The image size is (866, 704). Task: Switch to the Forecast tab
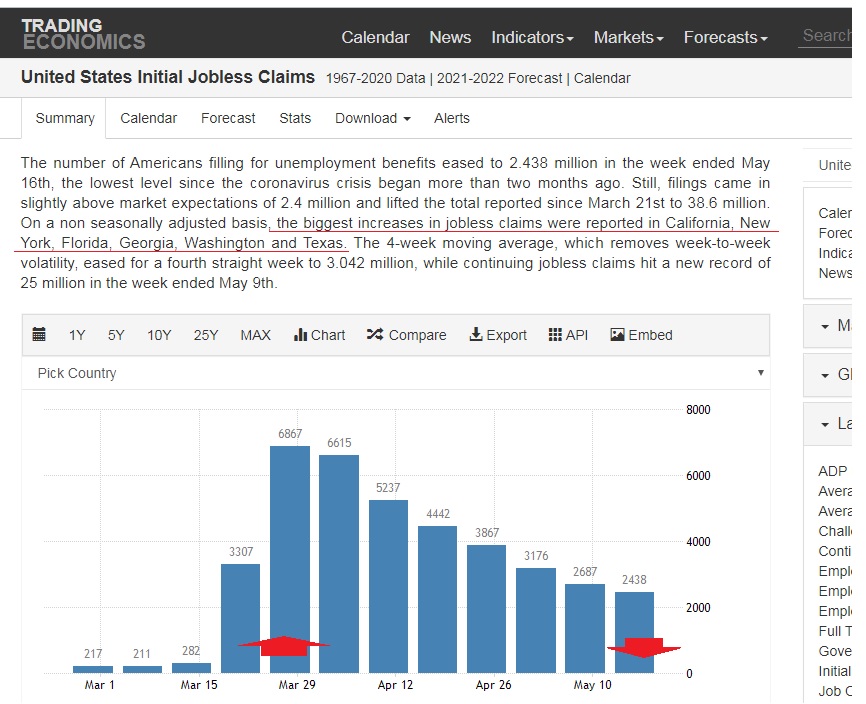[x=228, y=118]
